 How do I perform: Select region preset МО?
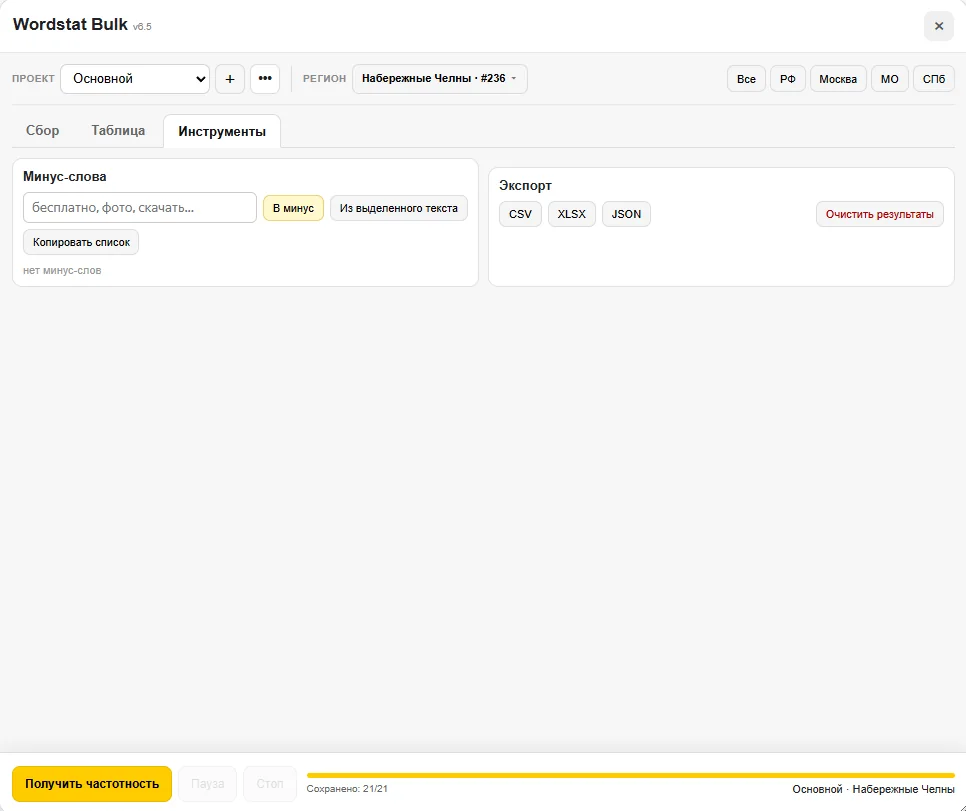890,79
